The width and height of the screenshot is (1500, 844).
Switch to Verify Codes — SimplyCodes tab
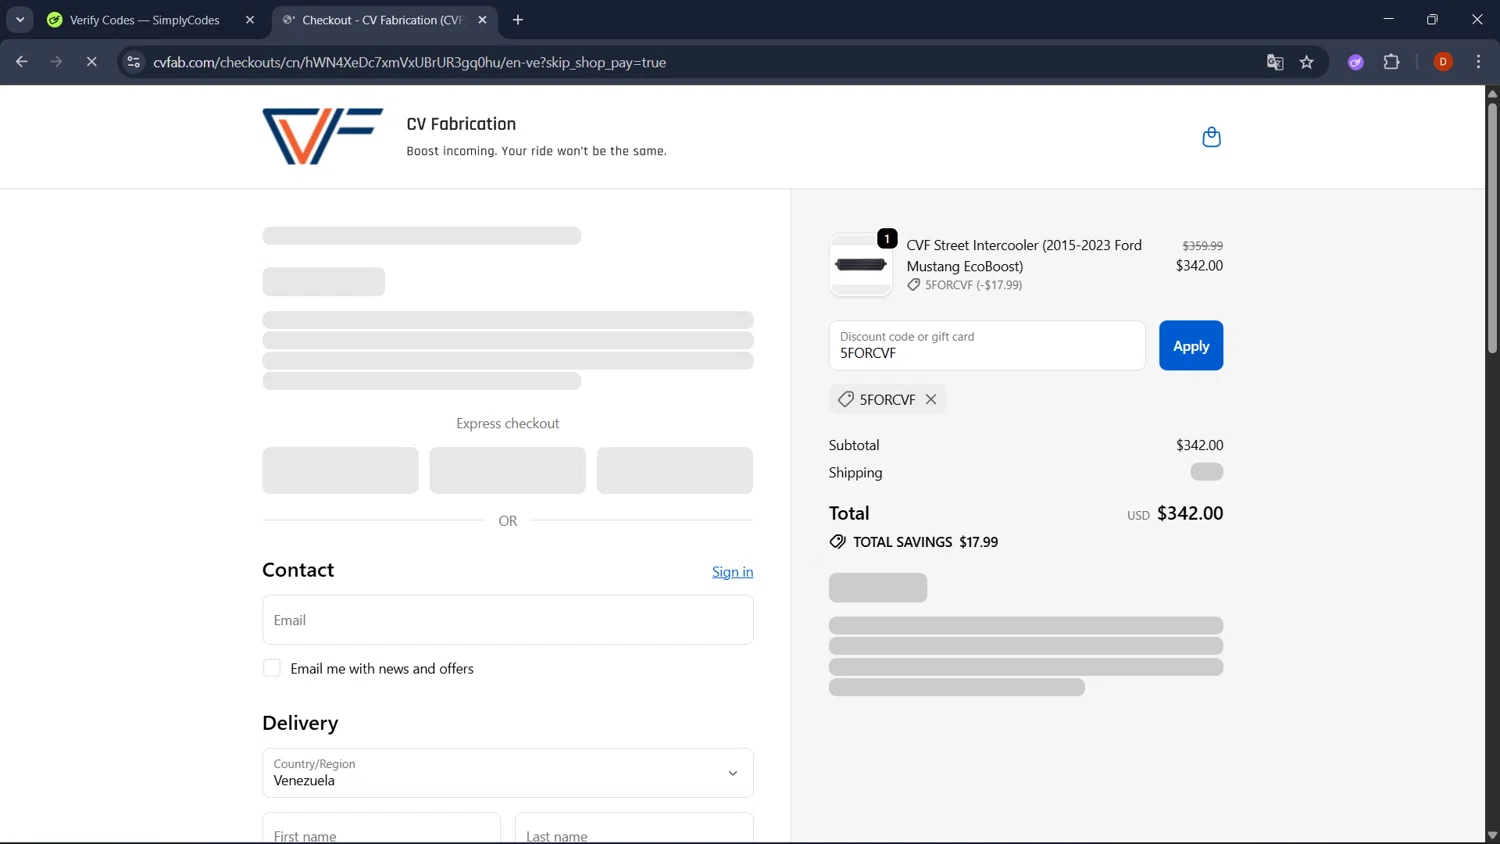145,20
